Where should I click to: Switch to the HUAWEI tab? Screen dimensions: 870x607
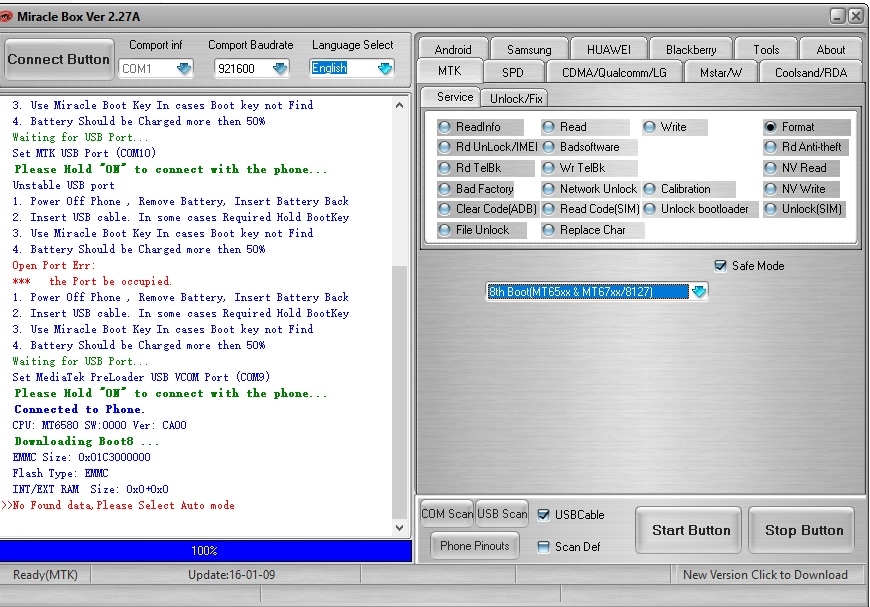[609, 49]
